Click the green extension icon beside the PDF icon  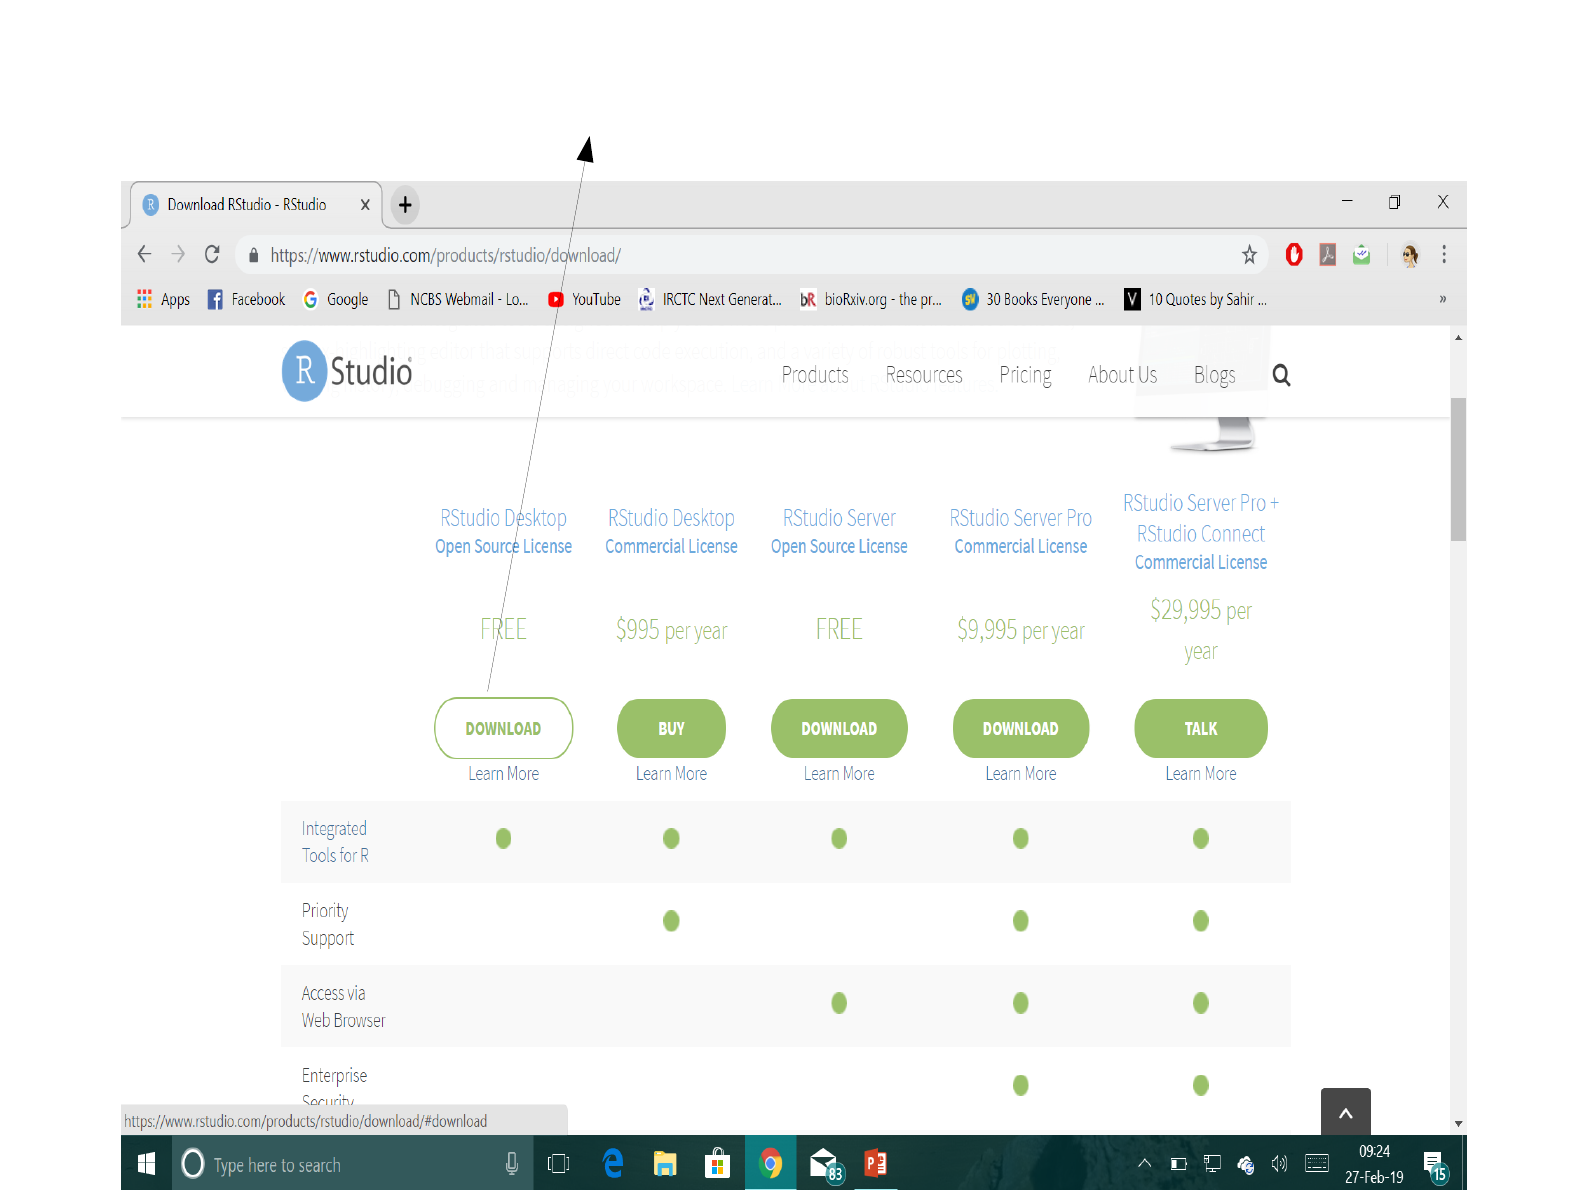(x=1361, y=255)
